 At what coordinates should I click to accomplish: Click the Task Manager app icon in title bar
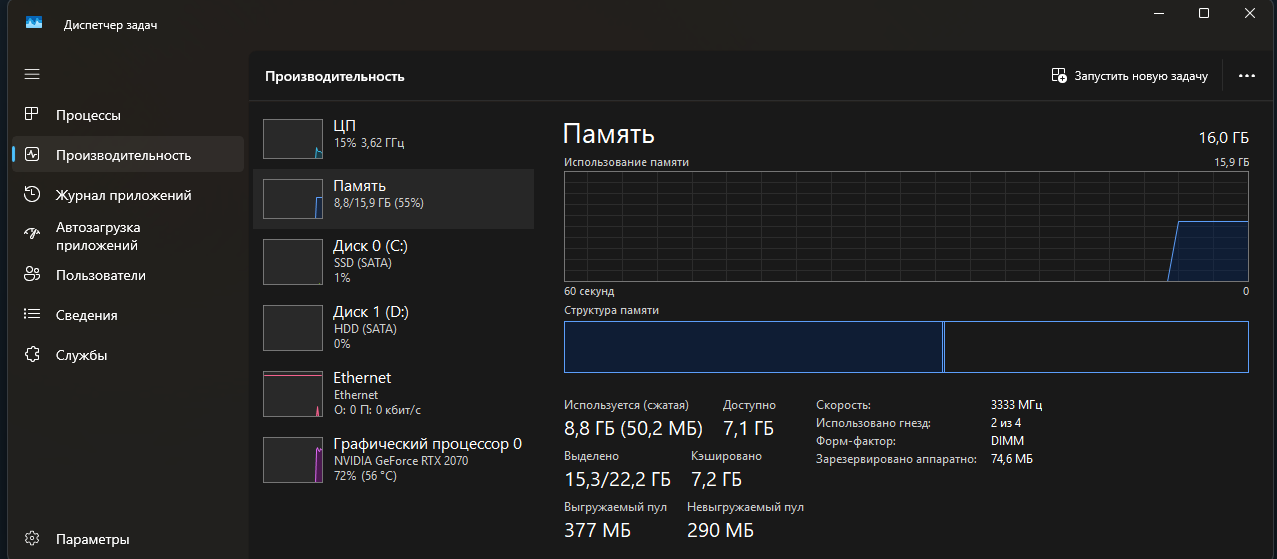point(34,24)
